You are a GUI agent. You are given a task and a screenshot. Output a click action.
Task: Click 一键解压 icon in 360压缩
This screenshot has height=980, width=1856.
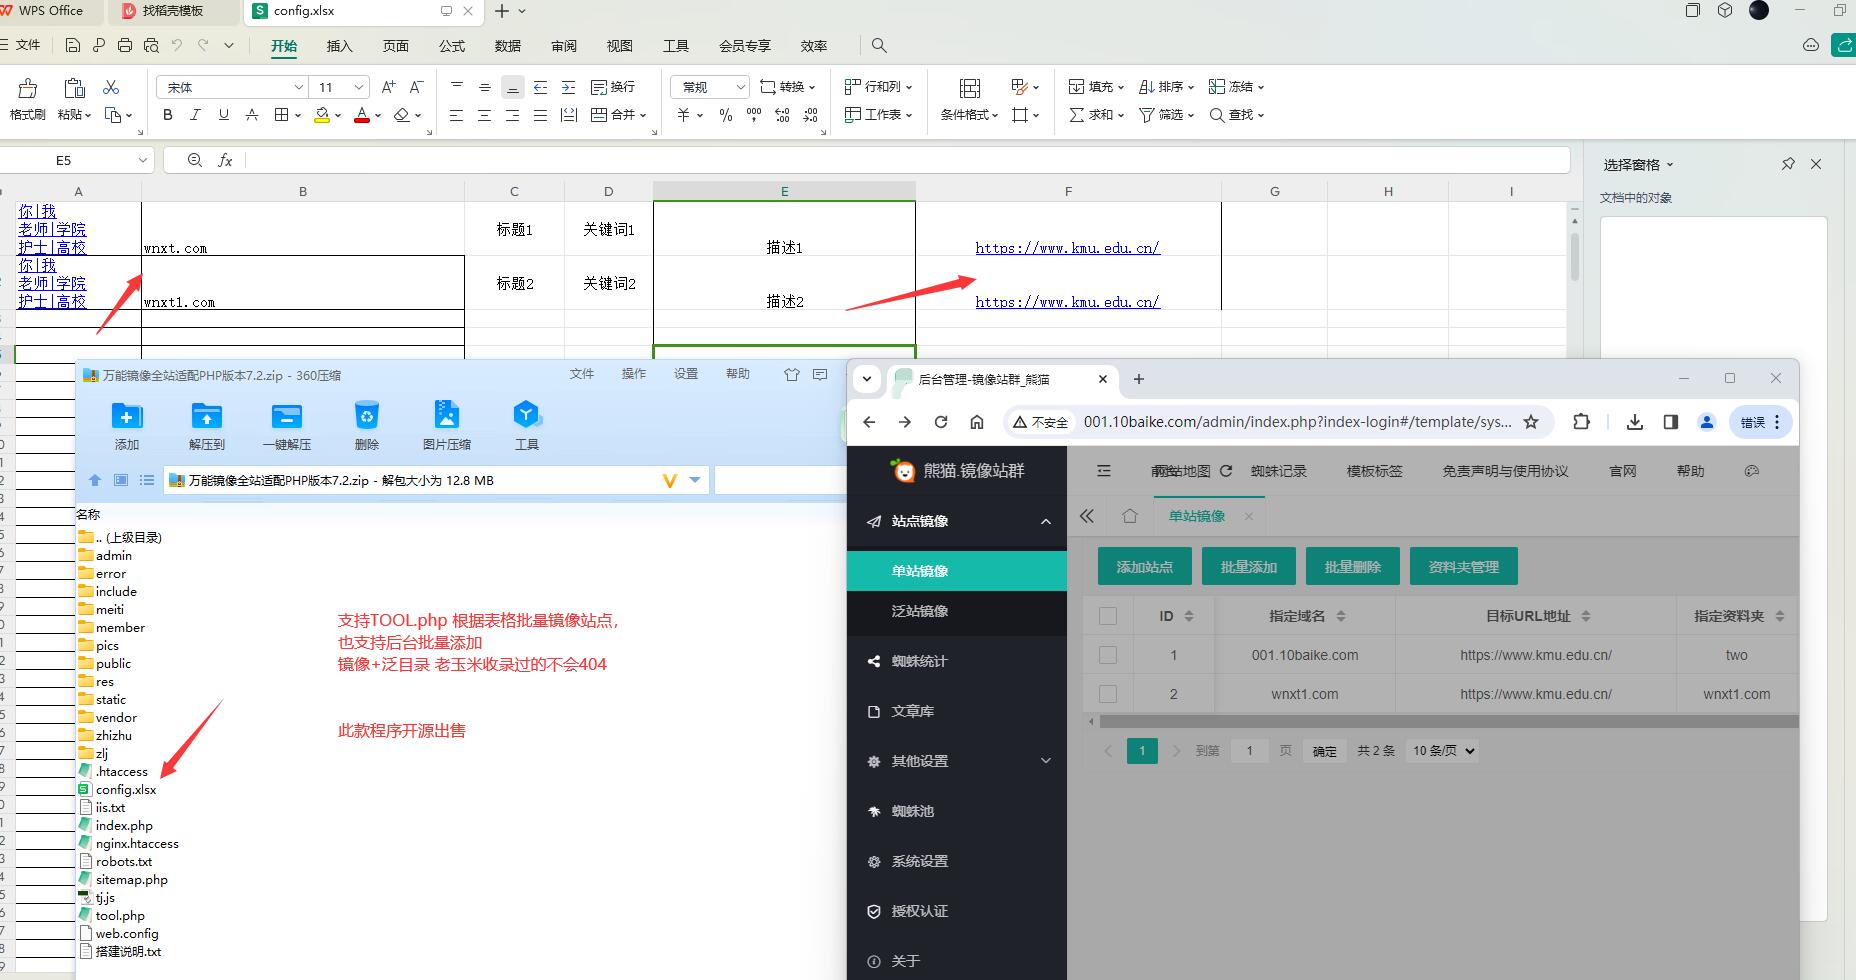[x=287, y=426]
